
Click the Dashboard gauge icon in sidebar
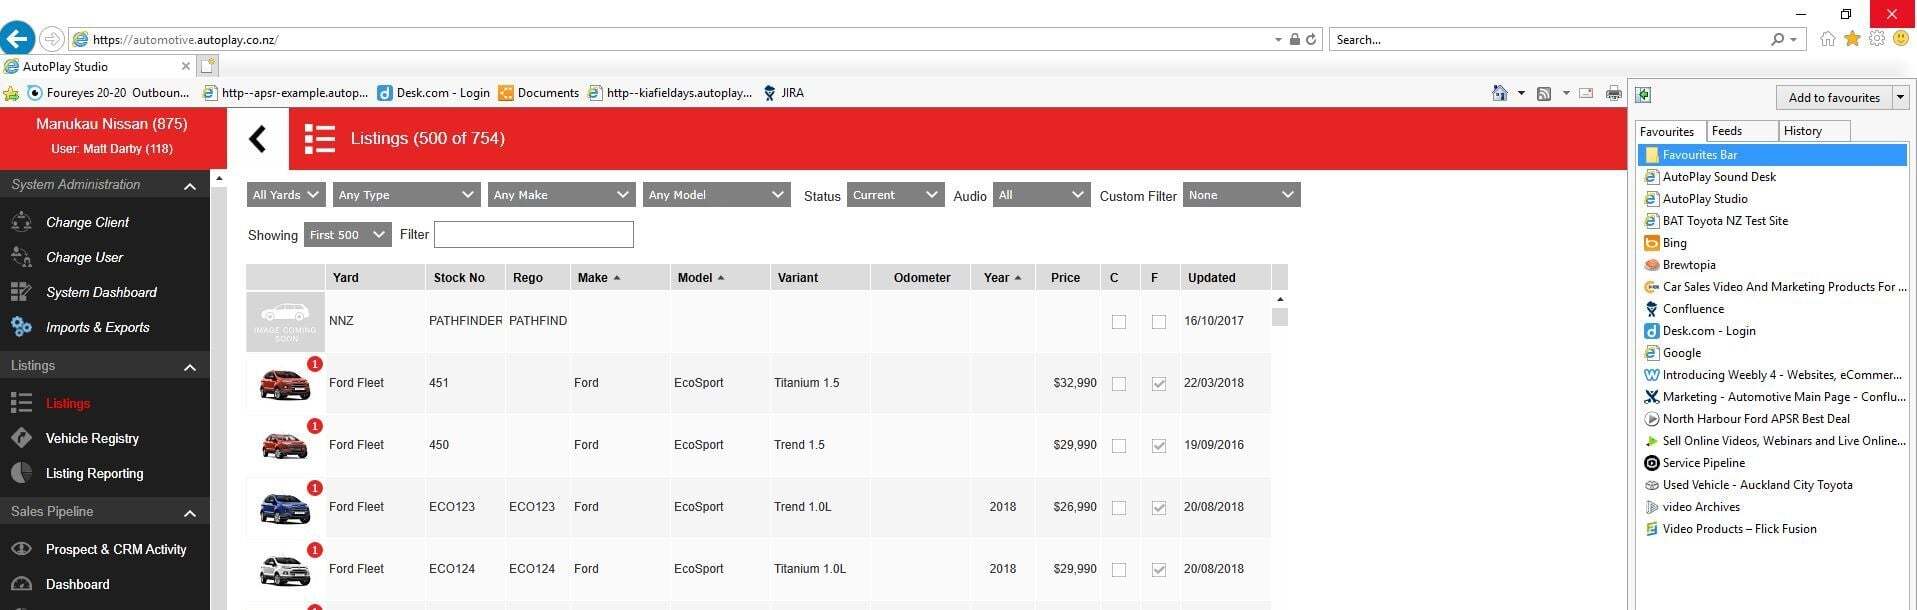[x=21, y=584]
